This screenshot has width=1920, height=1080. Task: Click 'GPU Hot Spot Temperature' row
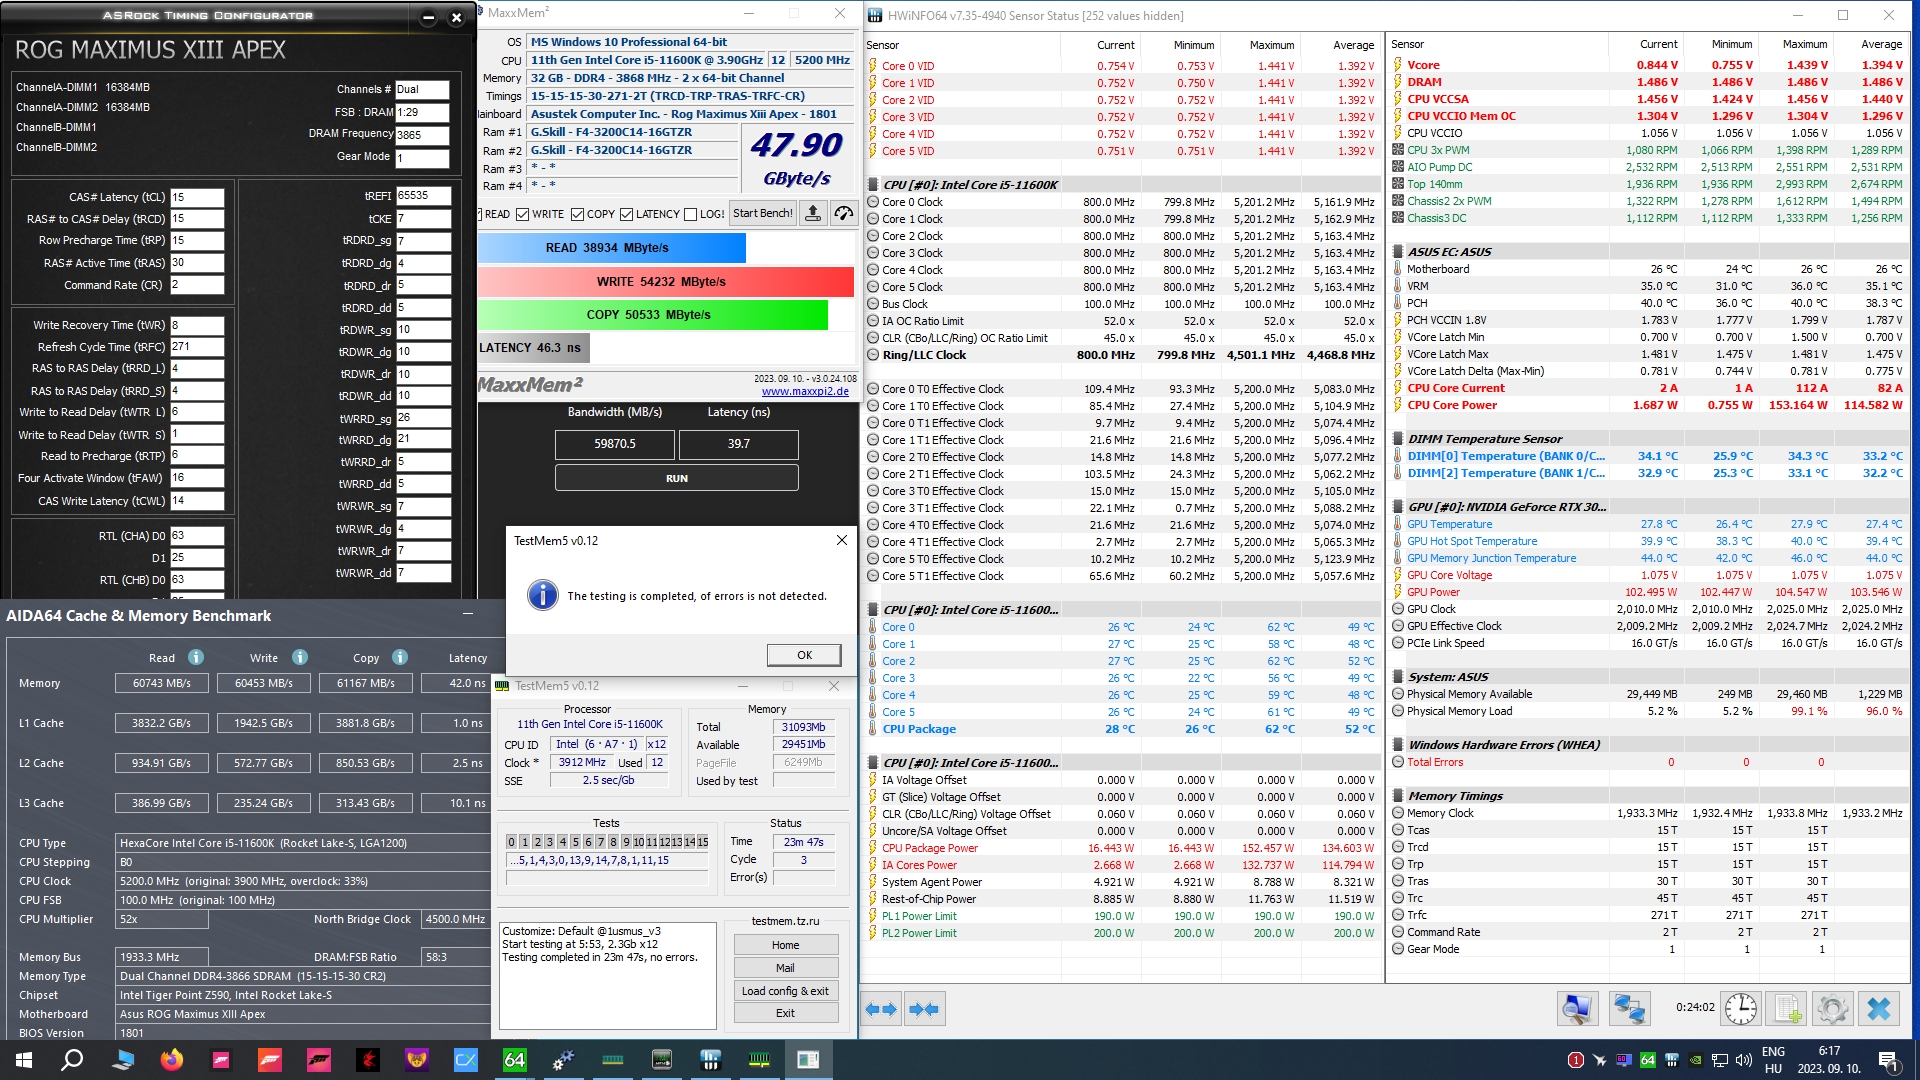[1648, 541]
